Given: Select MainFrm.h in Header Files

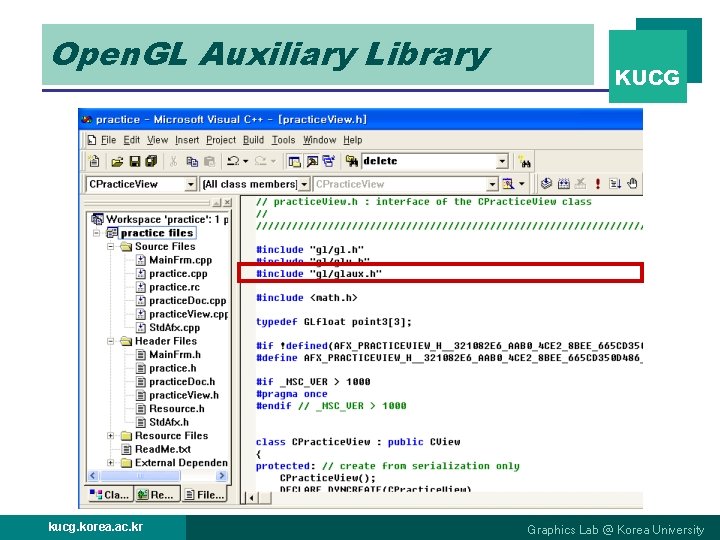Looking at the screenshot, I should (175, 355).
